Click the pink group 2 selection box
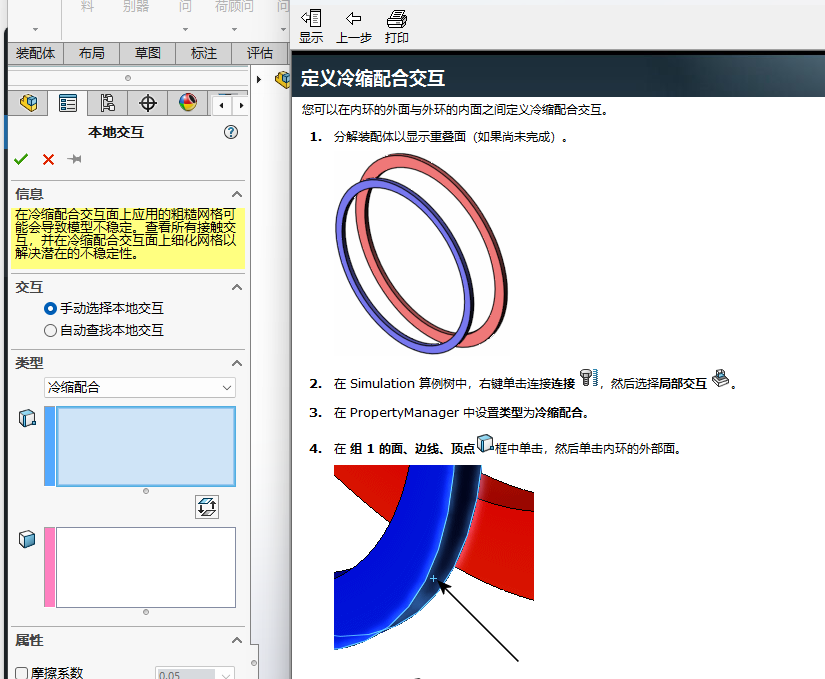Image resolution: width=825 pixels, height=679 pixels. [145, 567]
